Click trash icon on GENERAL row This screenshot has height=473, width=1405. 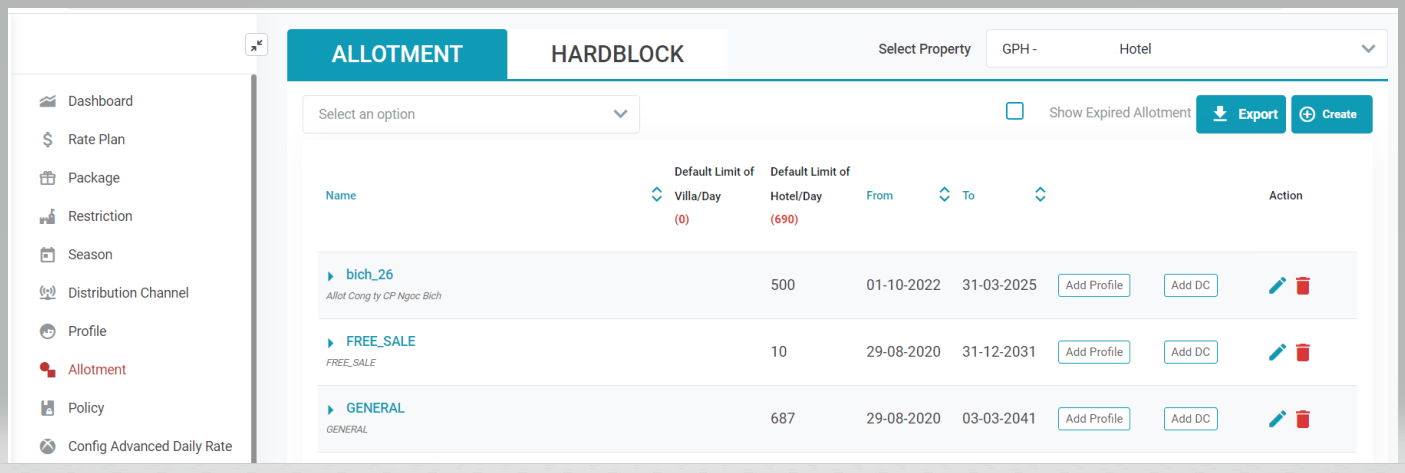(1302, 419)
